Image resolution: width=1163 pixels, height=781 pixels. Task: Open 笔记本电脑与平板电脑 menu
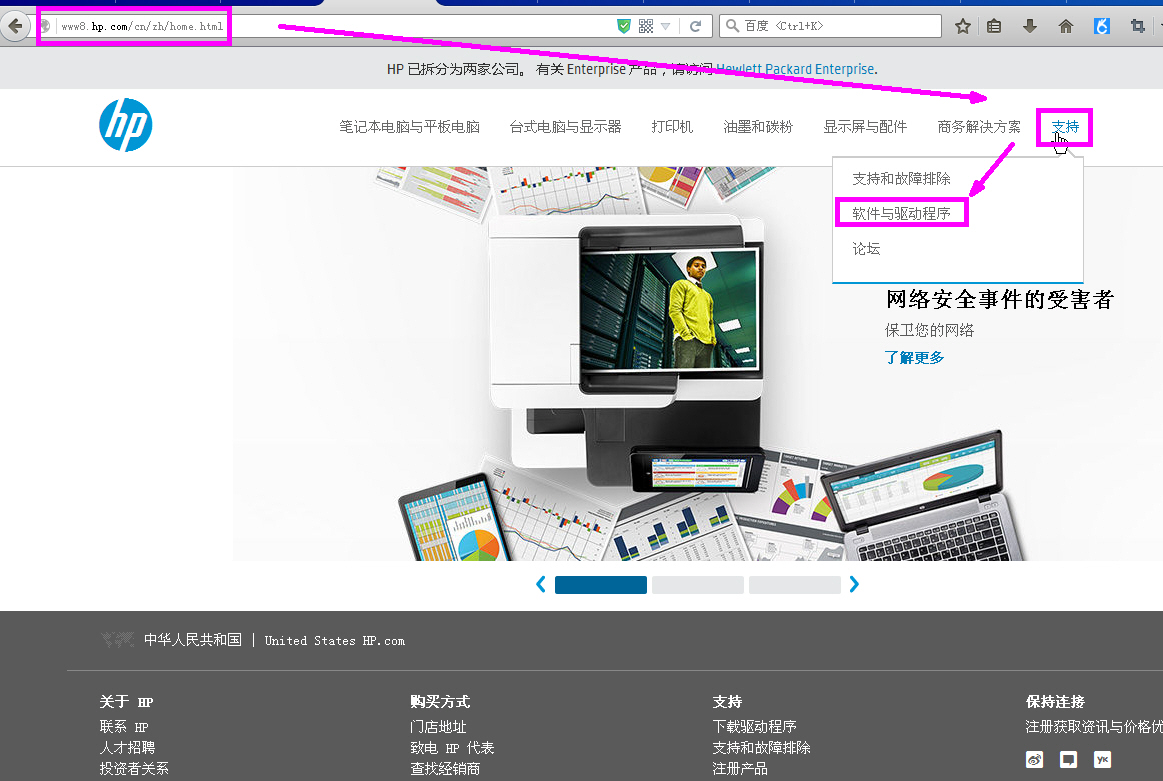pyautogui.click(x=409, y=127)
